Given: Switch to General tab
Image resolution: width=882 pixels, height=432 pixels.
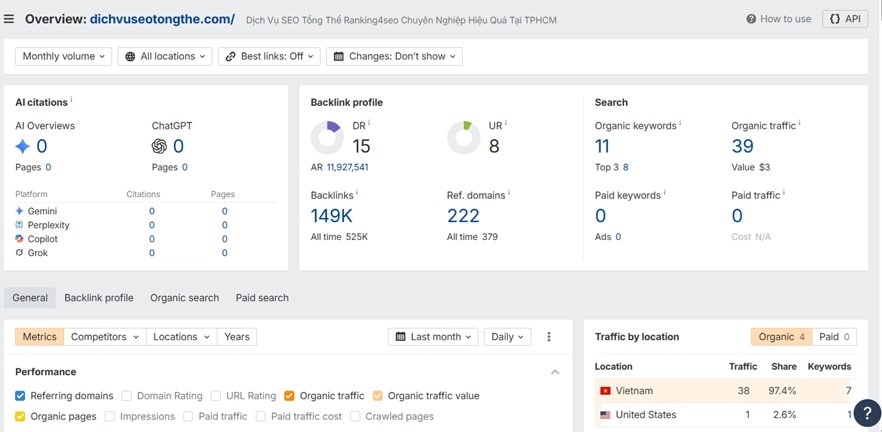Looking at the screenshot, I should point(30,298).
